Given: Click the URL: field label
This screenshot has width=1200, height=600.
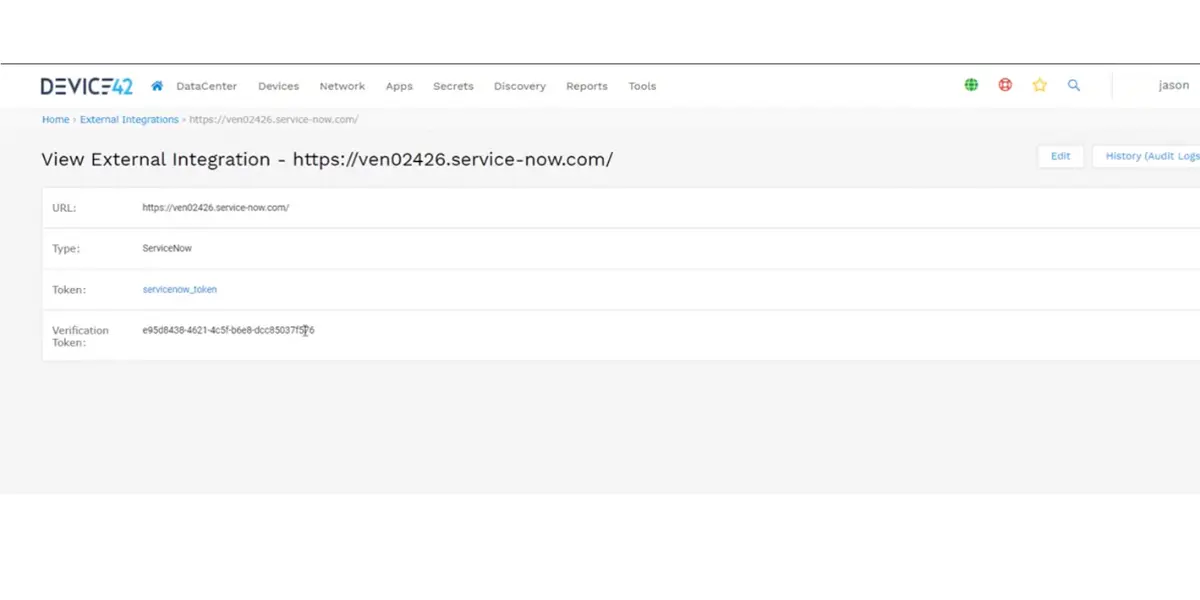Looking at the screenshot, I should (64, 208).
